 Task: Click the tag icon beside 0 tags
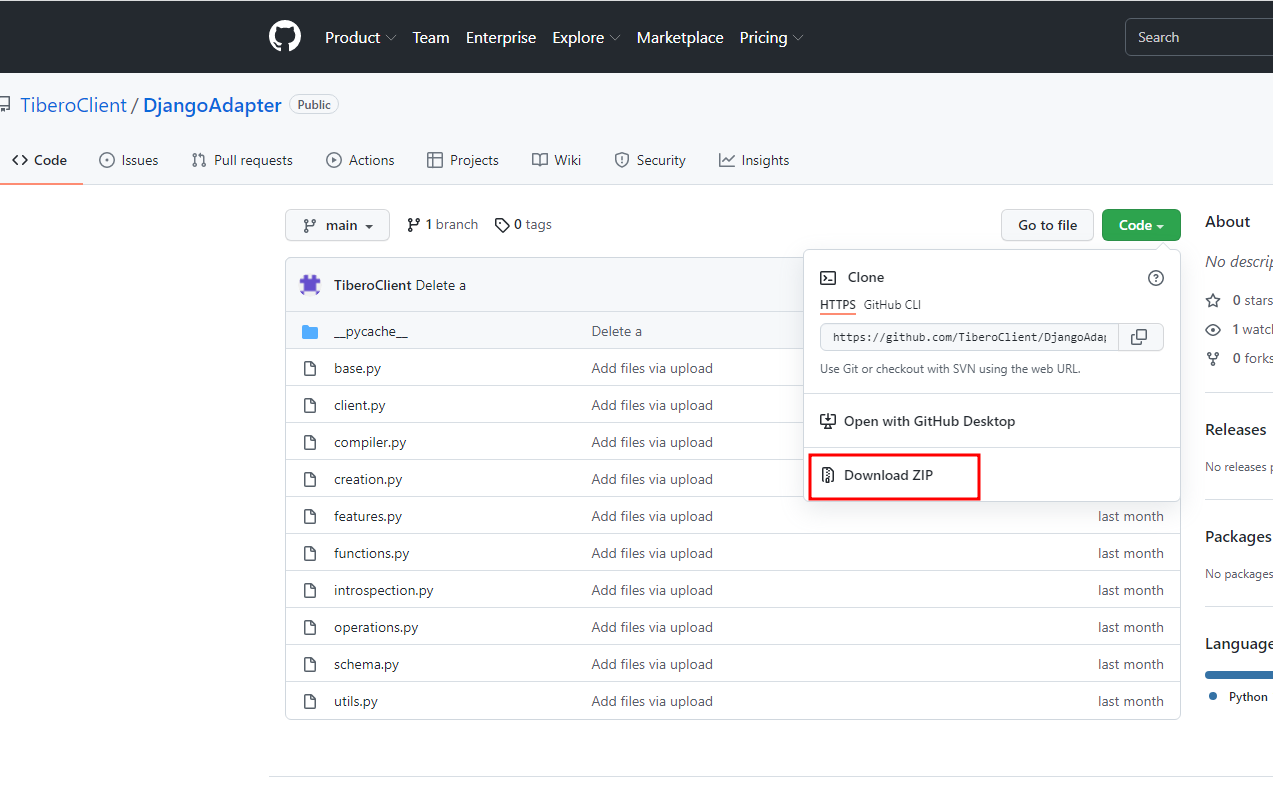(502, 225)
